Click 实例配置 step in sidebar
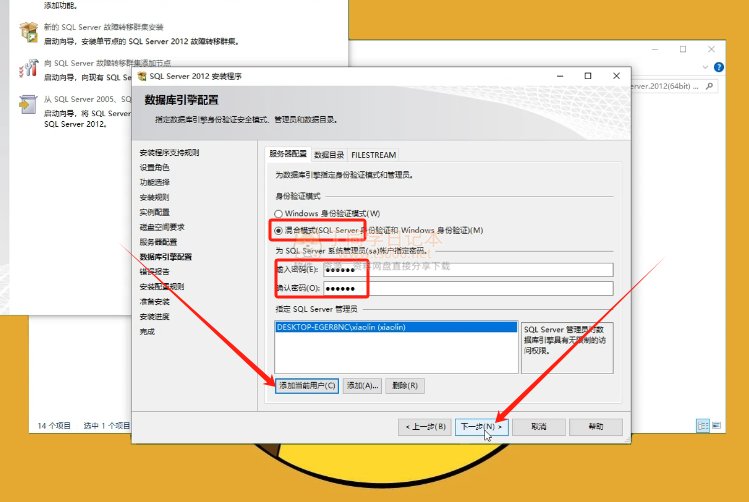 coord(154,212)
